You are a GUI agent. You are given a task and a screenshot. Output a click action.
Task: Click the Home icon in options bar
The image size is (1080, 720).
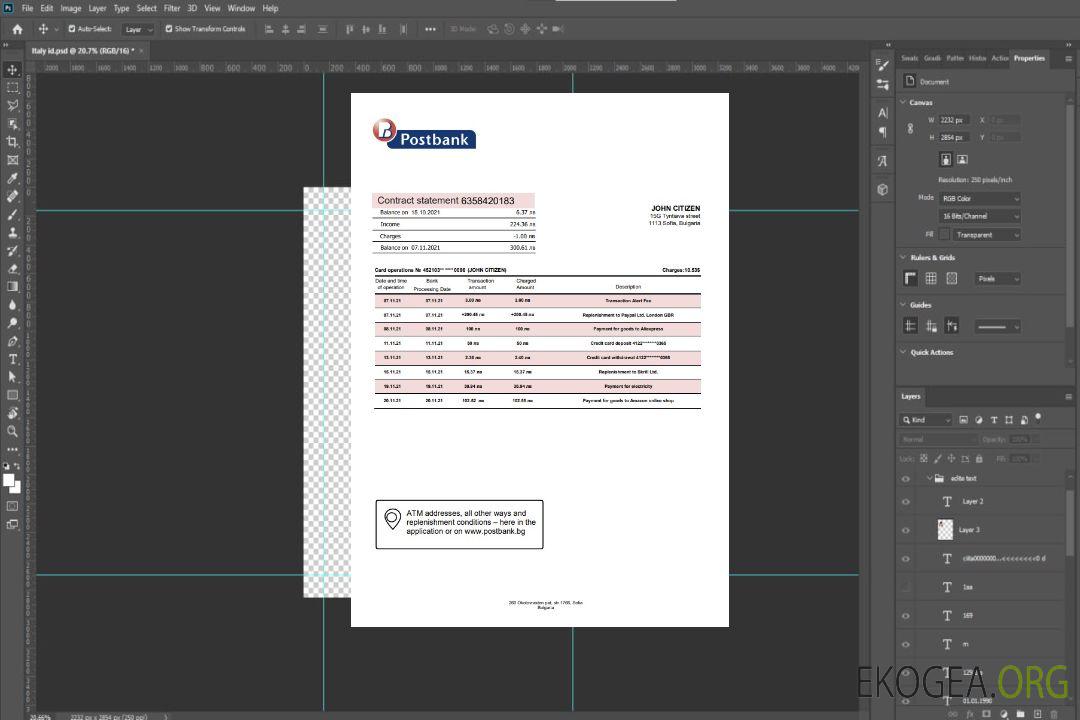click(17, 29)
